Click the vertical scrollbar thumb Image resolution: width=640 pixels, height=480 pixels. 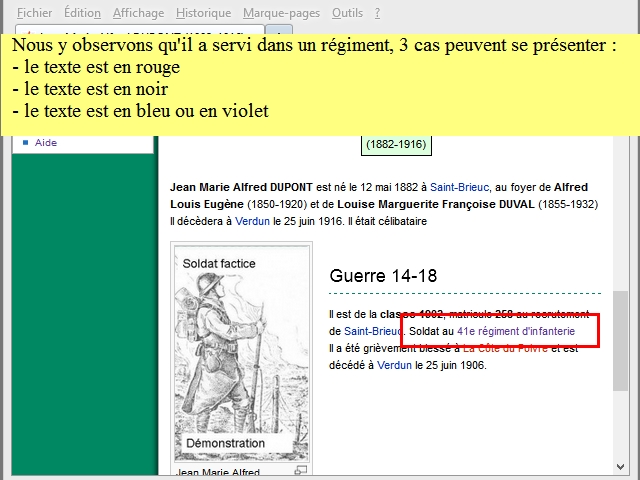tap(620, 341)
